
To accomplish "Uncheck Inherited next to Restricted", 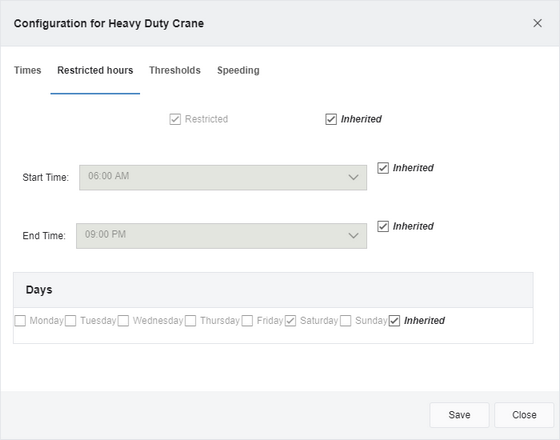I will coord(331,119).
